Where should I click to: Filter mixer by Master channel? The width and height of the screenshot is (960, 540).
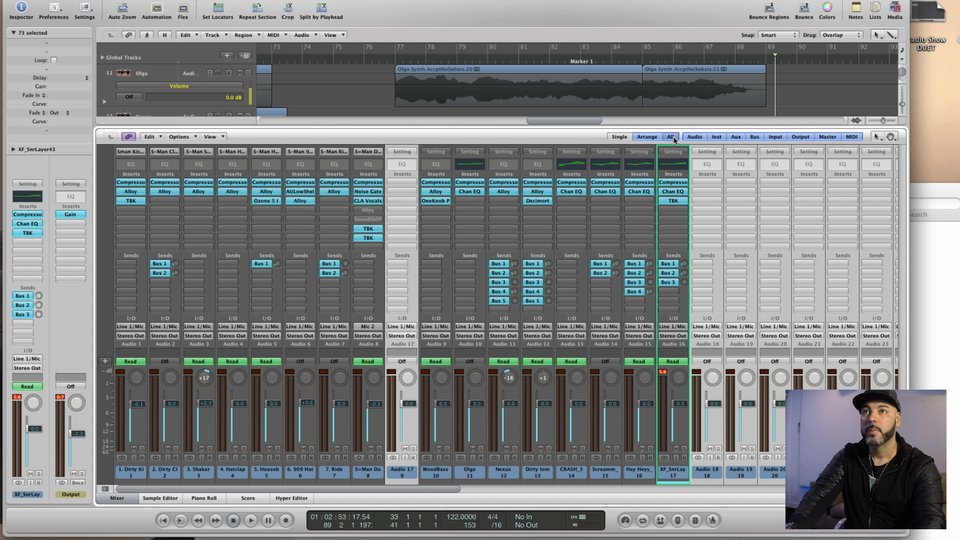coord(827,137)
